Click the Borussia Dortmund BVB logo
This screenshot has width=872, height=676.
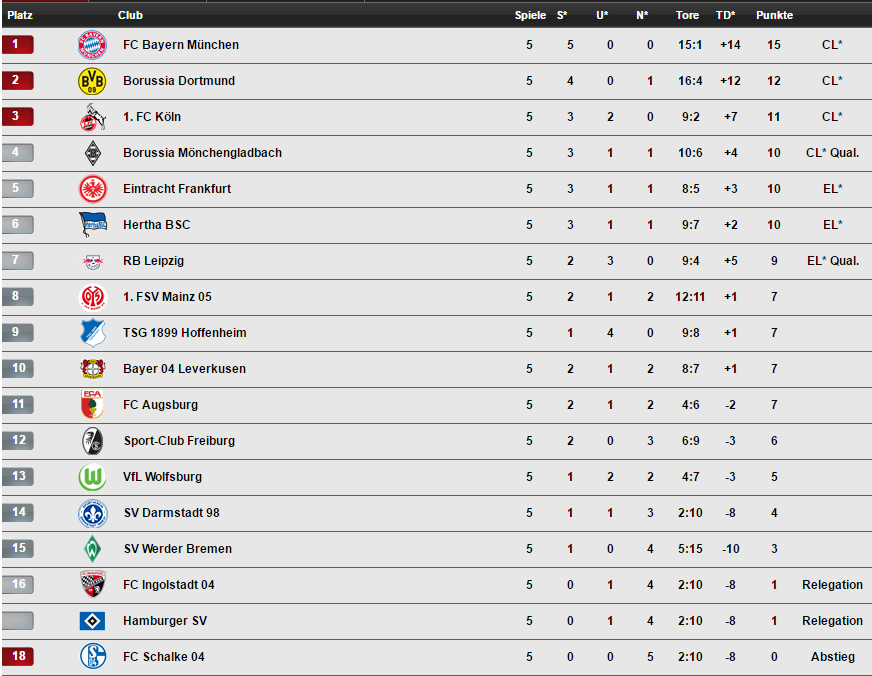(92, 81)
